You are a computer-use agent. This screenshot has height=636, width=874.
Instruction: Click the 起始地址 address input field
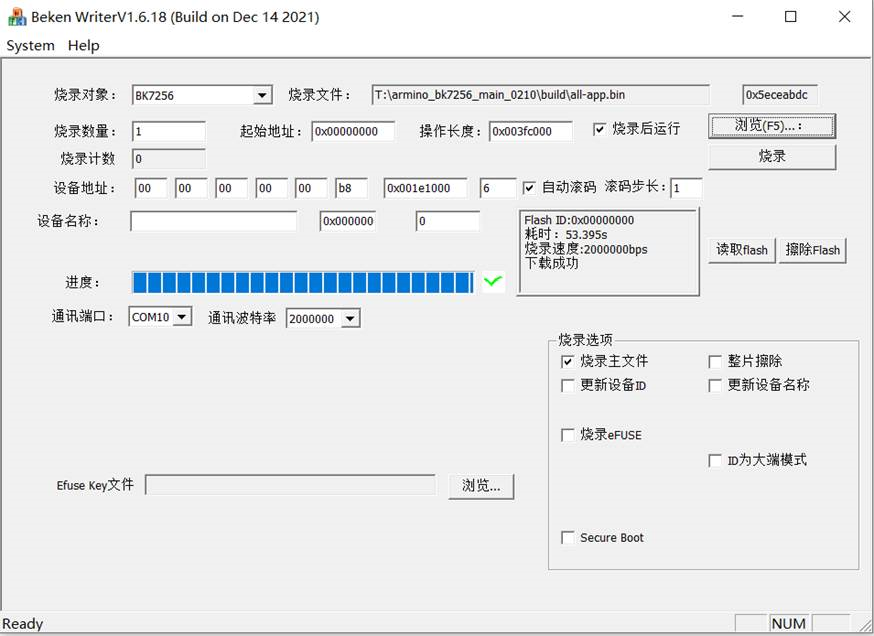point(355,130)
